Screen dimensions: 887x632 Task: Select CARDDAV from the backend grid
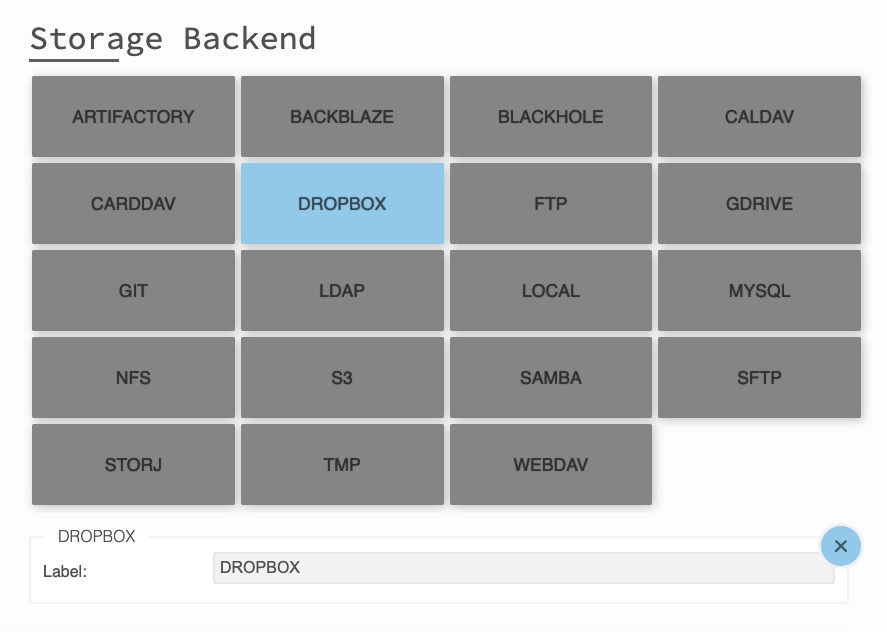coord(133,203)
